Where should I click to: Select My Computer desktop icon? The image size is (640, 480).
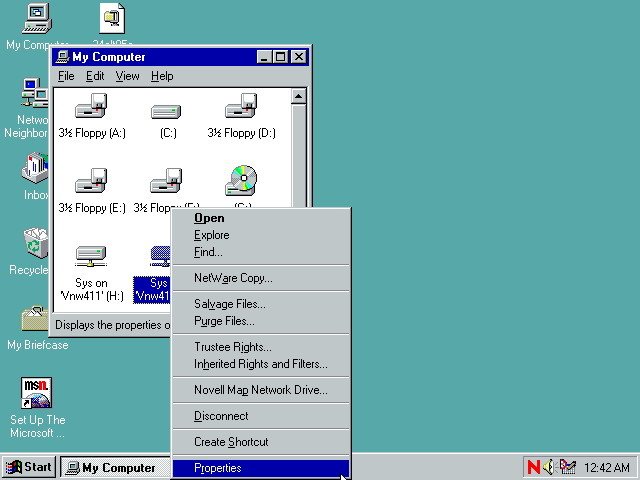click(37, 18)
